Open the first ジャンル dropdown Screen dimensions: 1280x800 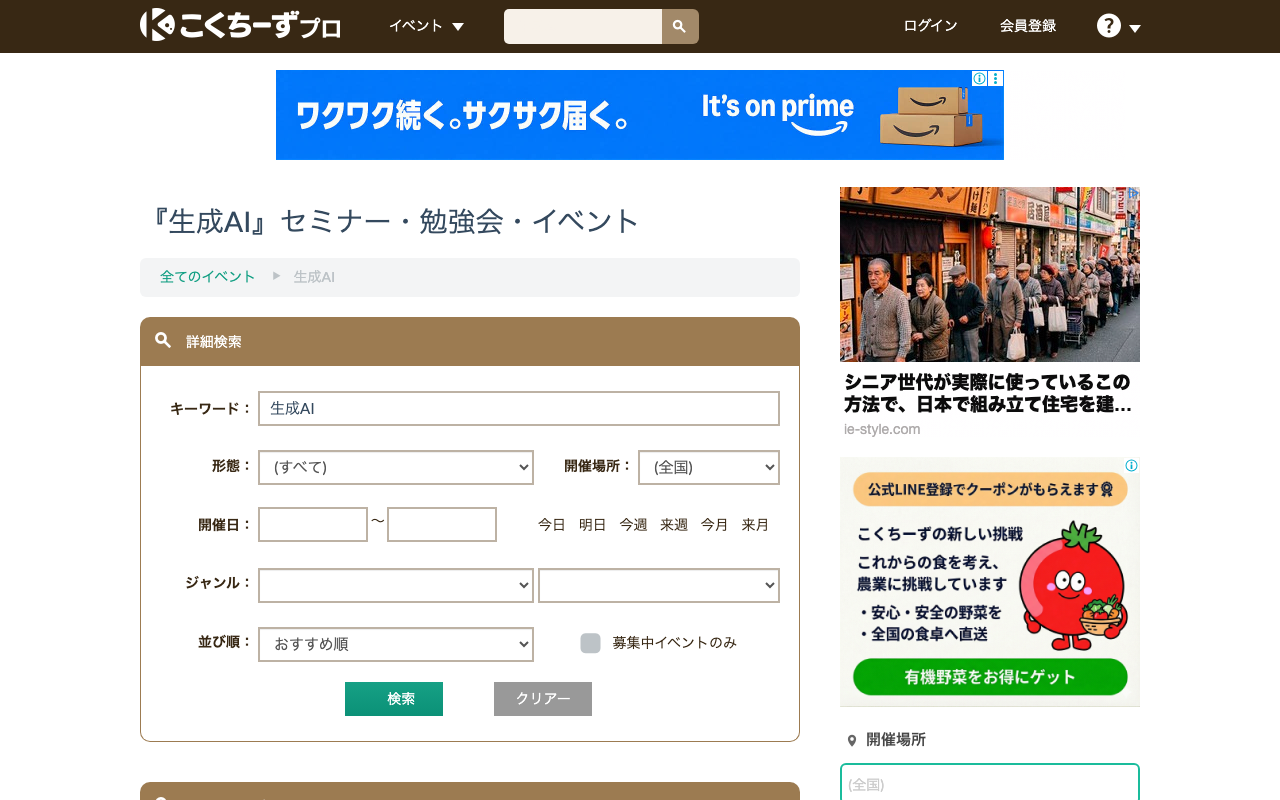click(396, 585)
